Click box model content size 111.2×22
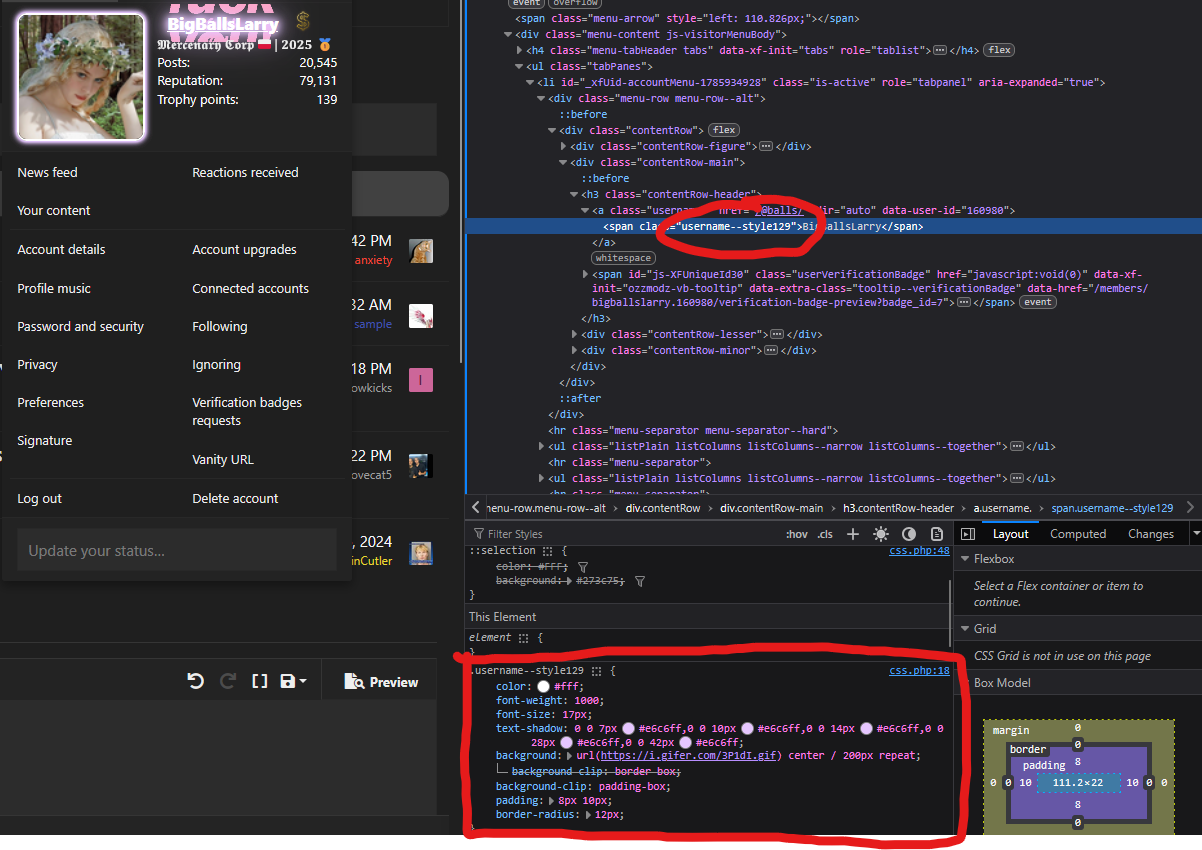The image size is (1202, 850). coord(1079,782)
